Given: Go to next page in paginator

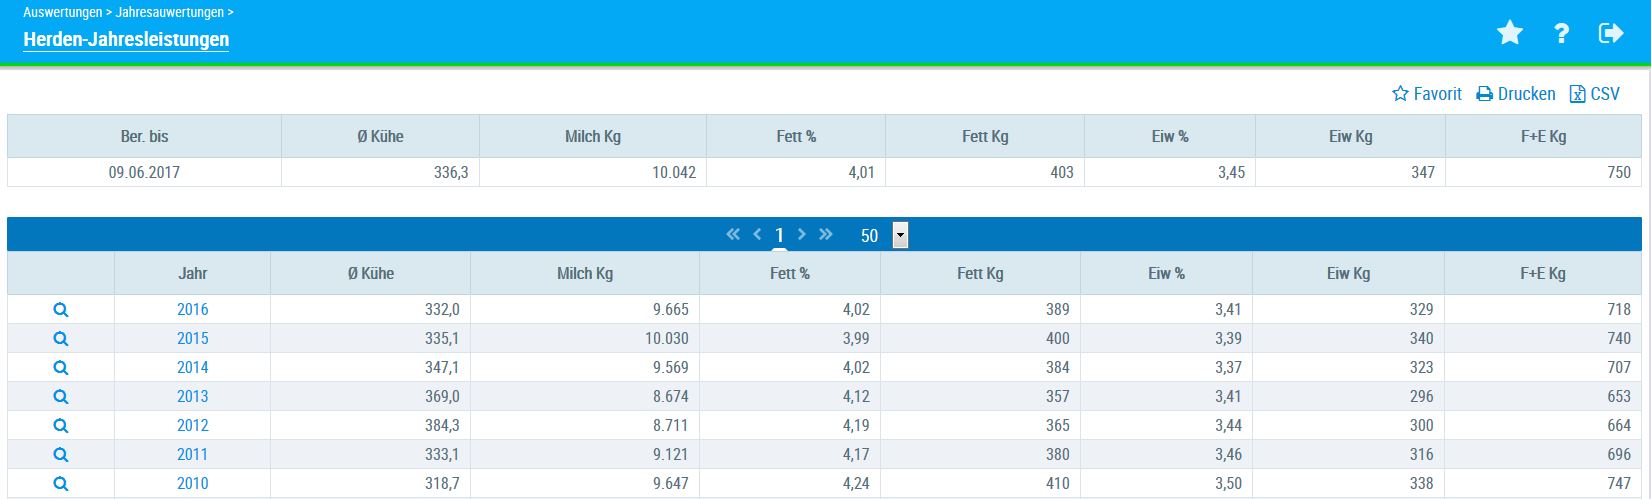Looking at the screenshot, I should [x=802, y=235].
